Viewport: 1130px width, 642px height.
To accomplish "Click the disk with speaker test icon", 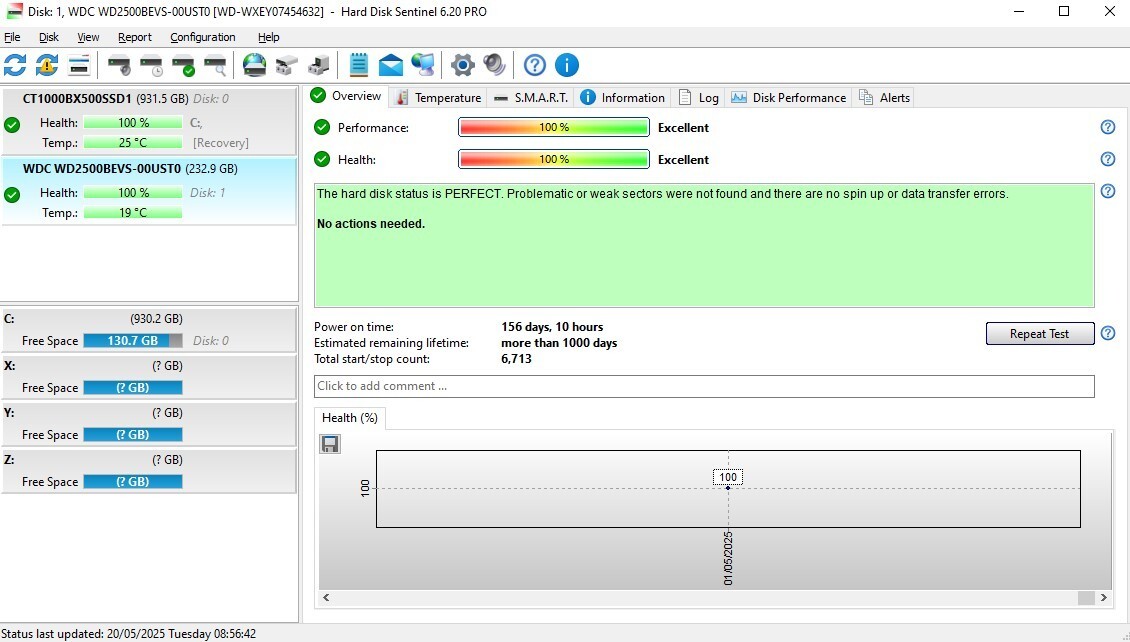I will (119, 66).
